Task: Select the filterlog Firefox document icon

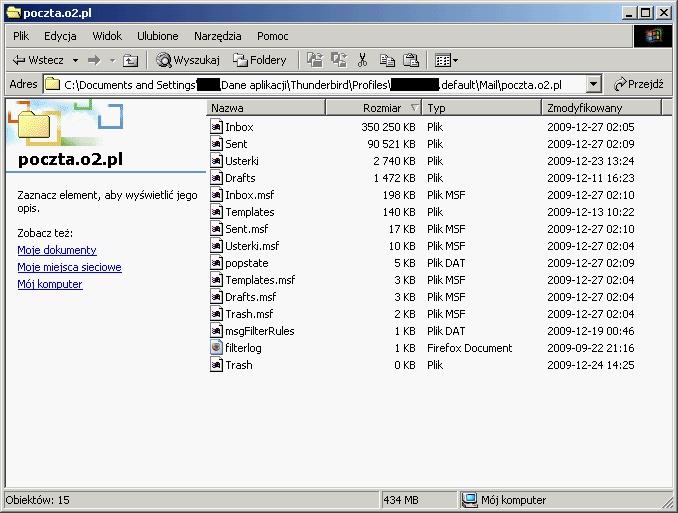Action: [216, 347]
